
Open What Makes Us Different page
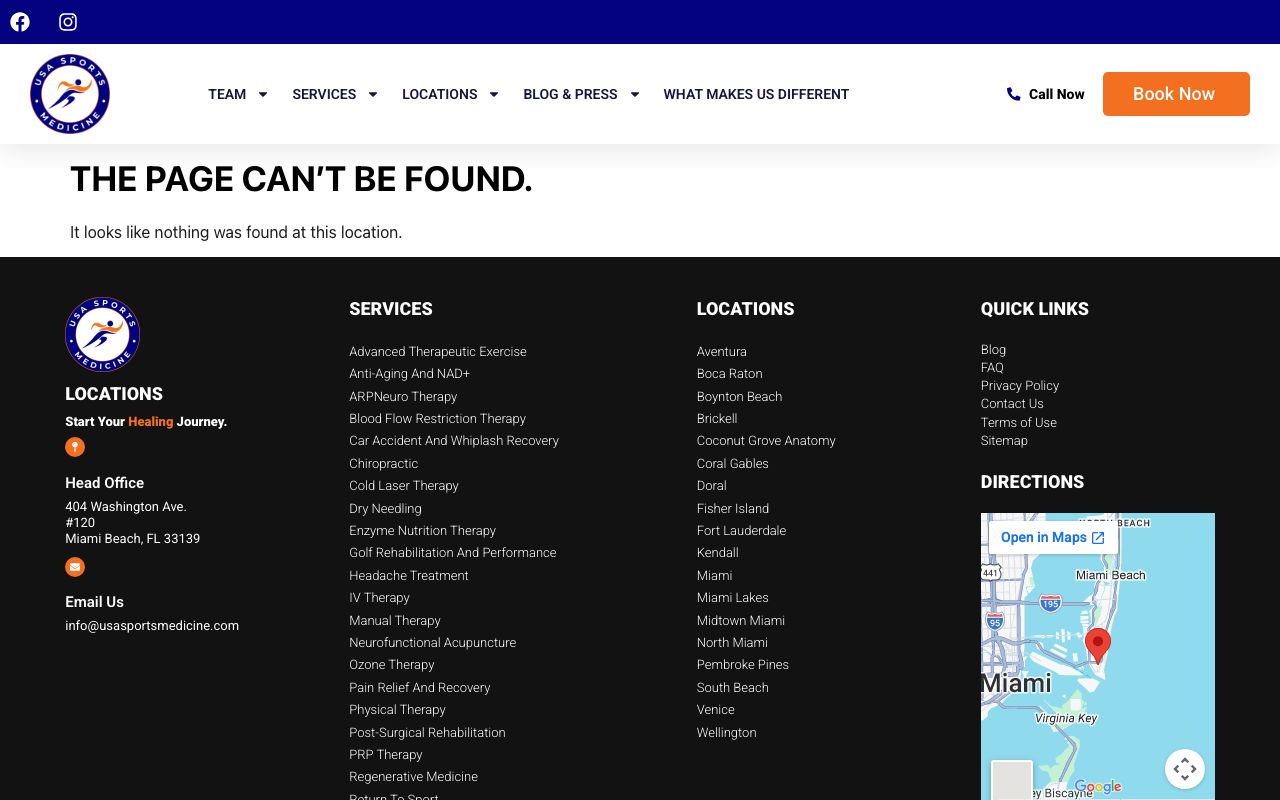pyautogui.click(x=756, y=94)
